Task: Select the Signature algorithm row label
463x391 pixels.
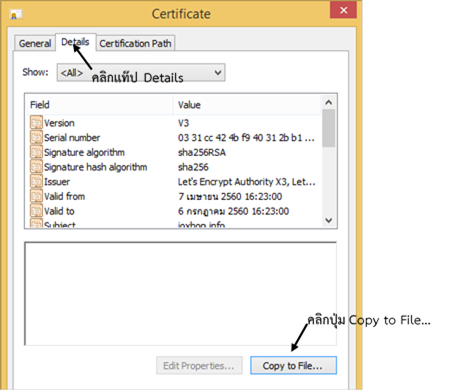Action: click(84, 152)
